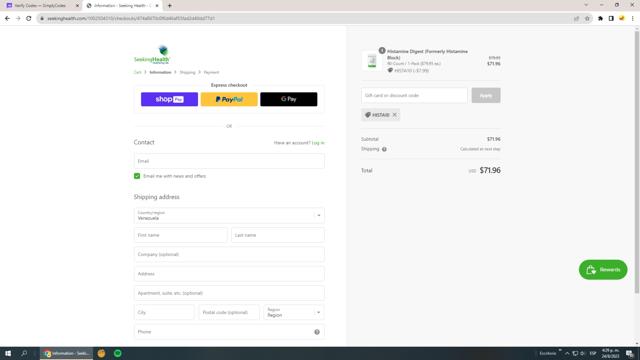Image resolution: width=640 pixels, height=360 pixels.
Task: Pay with Shop Pay express button
Action: (x=169, y=99)
